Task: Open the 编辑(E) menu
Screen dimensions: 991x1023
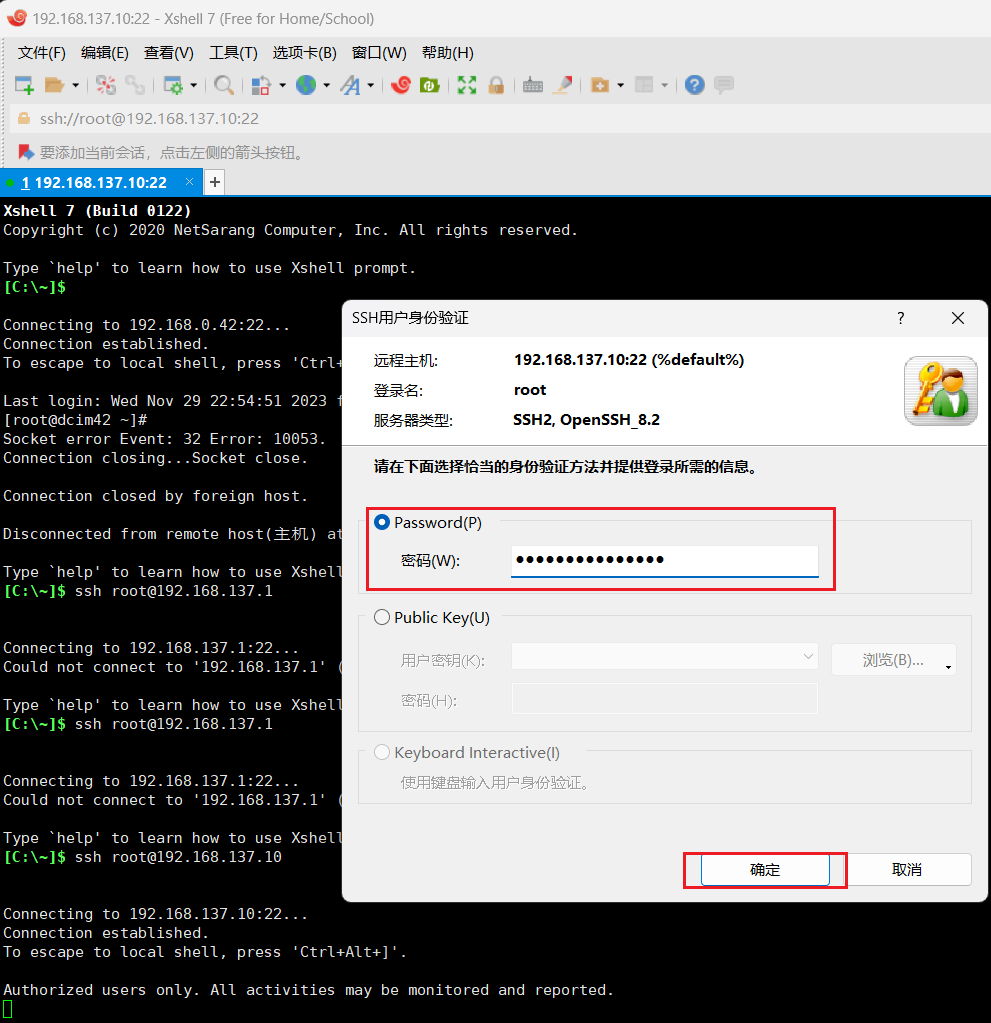Action: click(x=104, y=53)
